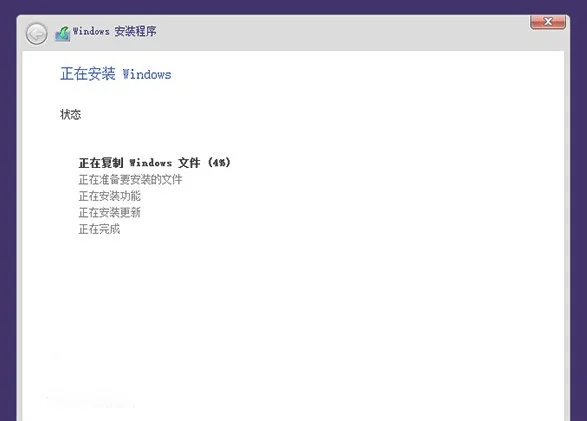The image size is (587, 421).
Task: Select the '正在准备要安装的文件' step
Action: 130,180
